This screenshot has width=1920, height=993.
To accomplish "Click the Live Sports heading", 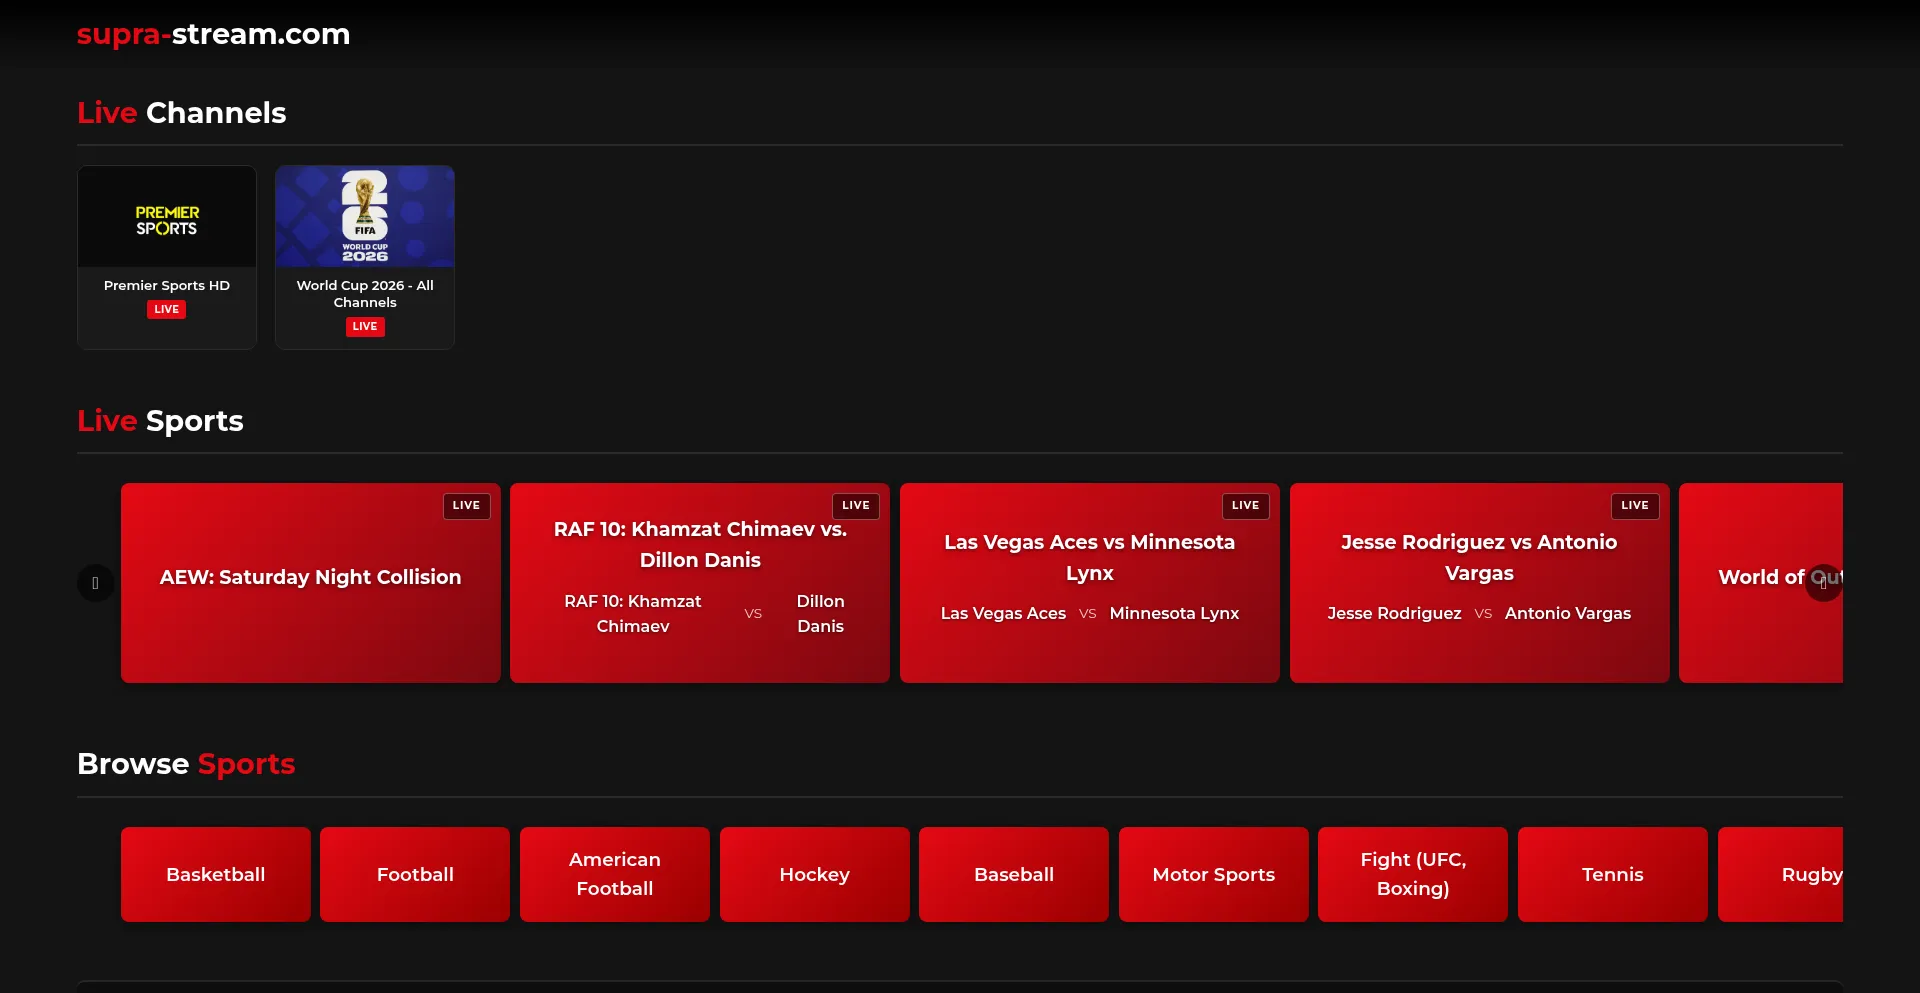I will (x=160, y=421).
